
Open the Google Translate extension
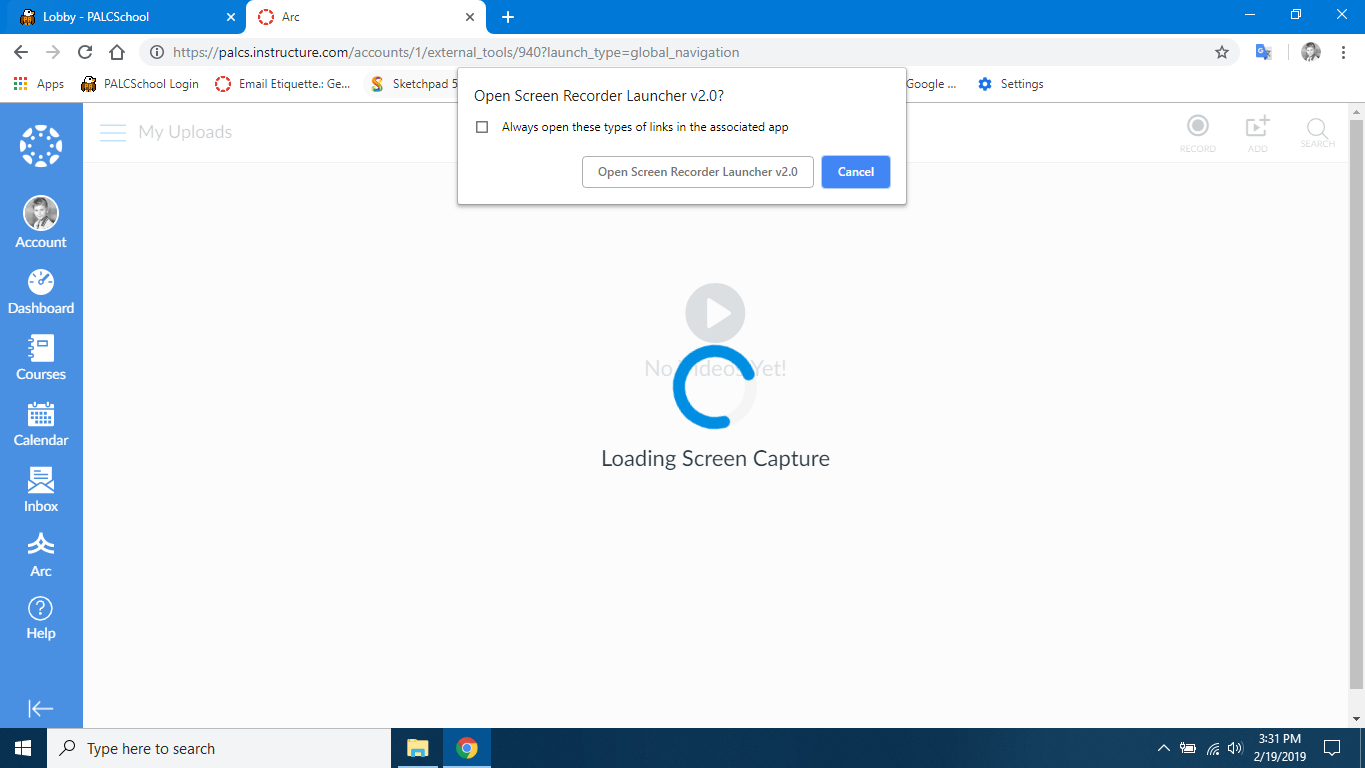click(1264, 52)
